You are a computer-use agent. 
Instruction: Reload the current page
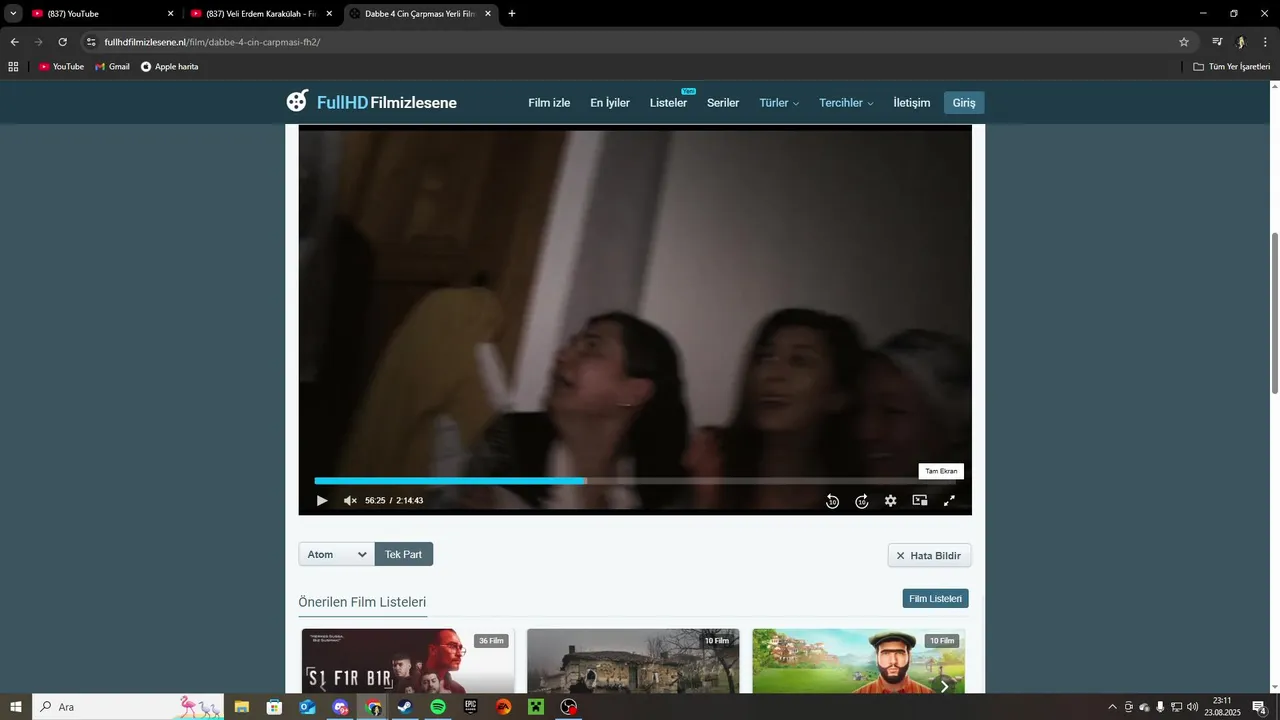[x=62, y=42]
